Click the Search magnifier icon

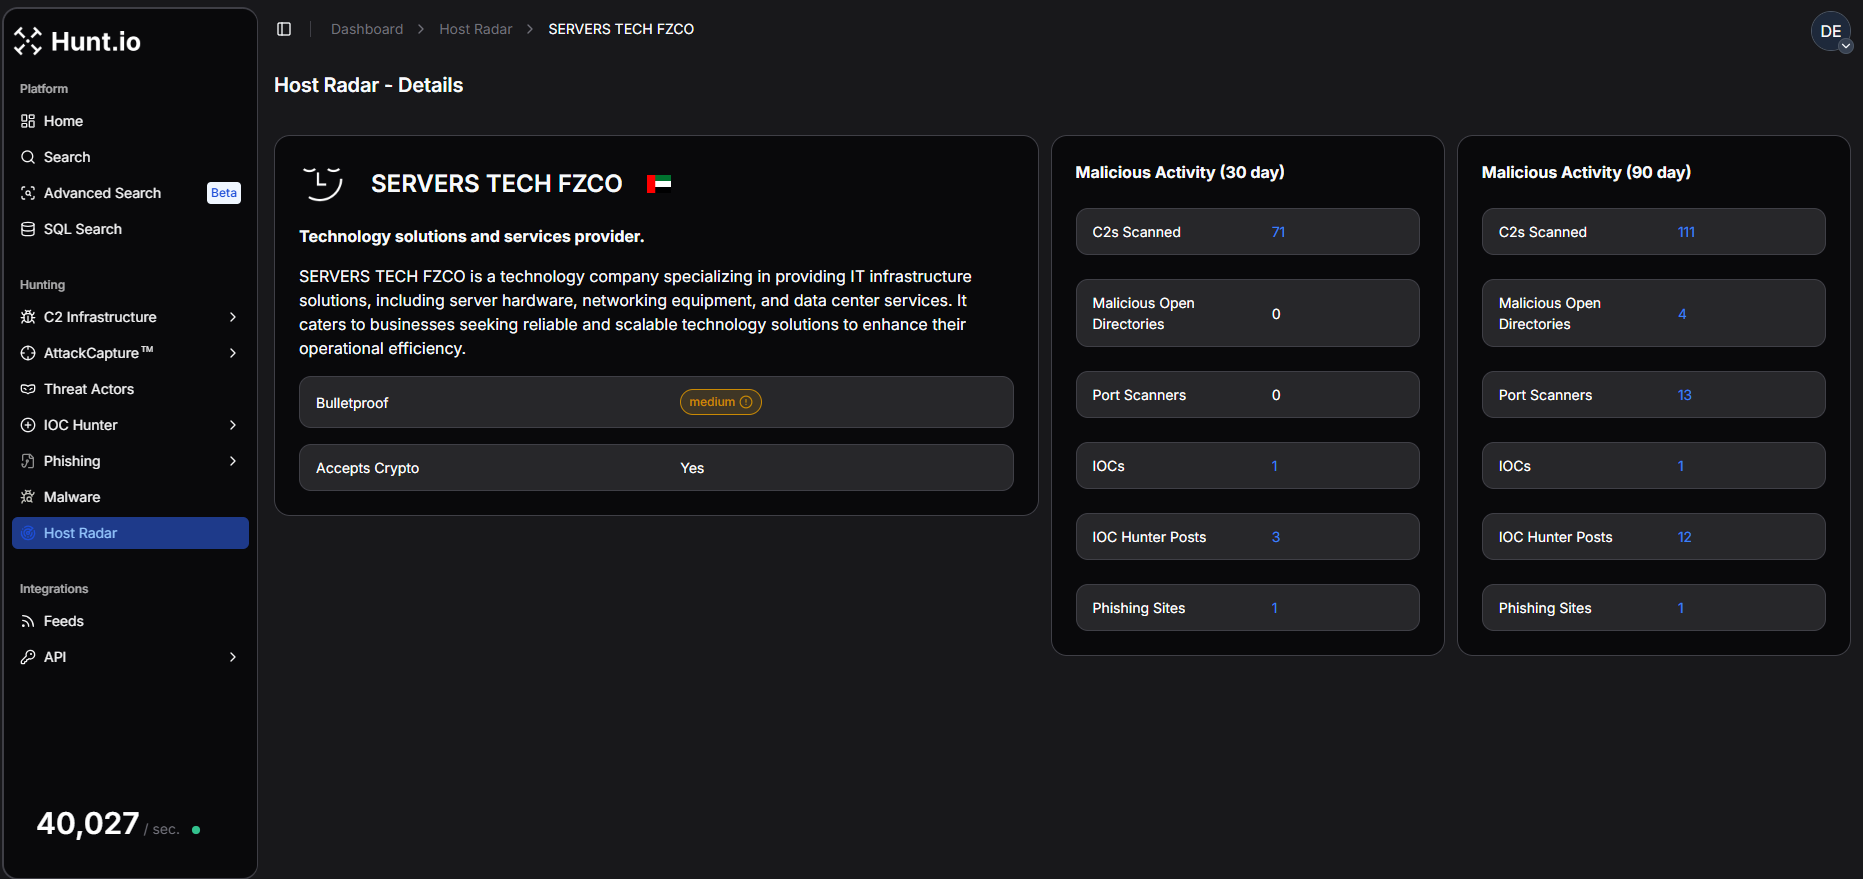[x=28, y=157]
